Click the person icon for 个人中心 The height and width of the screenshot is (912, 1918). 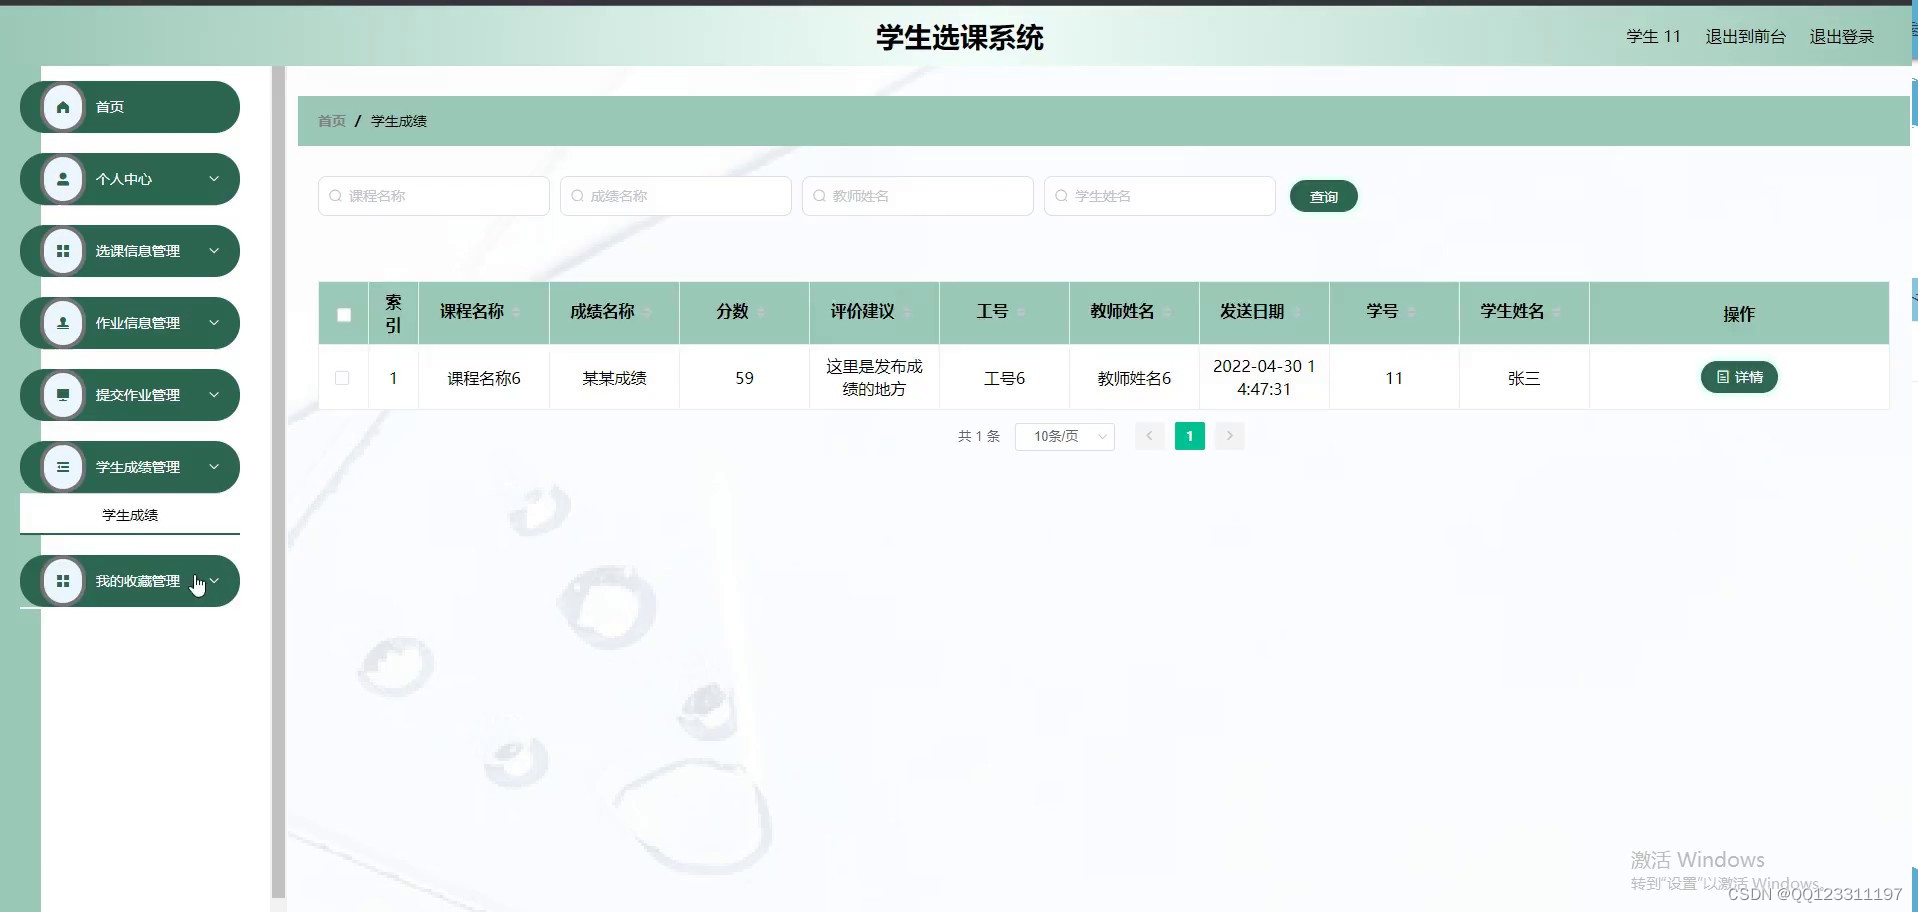click(63, 179)
